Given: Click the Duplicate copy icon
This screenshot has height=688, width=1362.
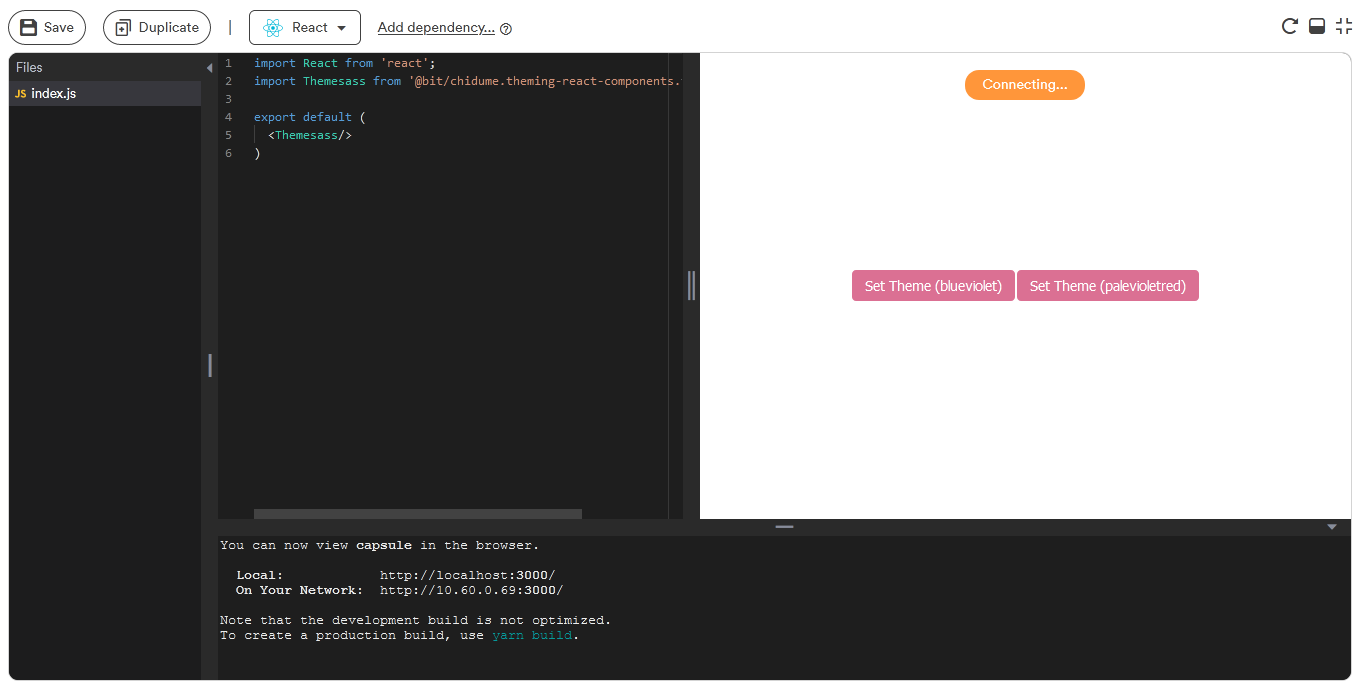Looking at the screenshot, I should tap(125, 27).
